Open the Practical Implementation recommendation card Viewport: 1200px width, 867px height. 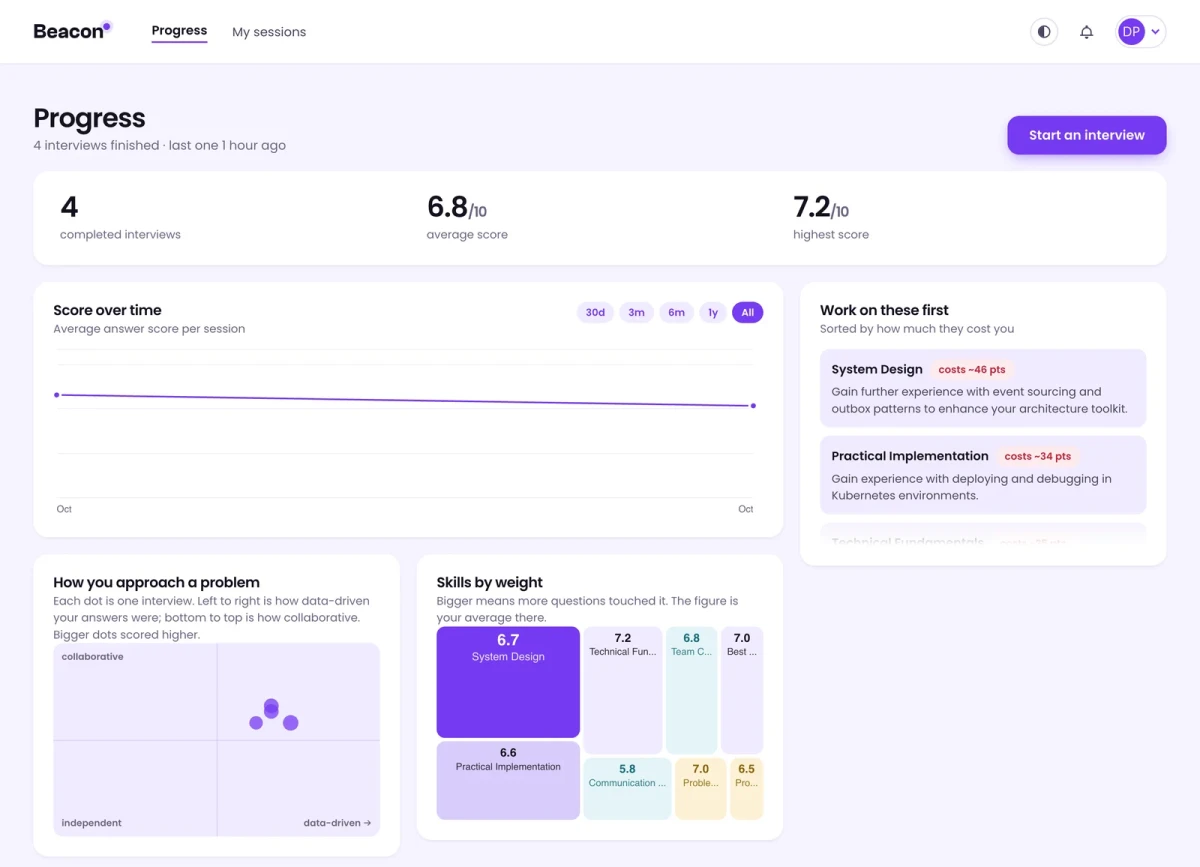pyautogui.click(x=983, y=475)
